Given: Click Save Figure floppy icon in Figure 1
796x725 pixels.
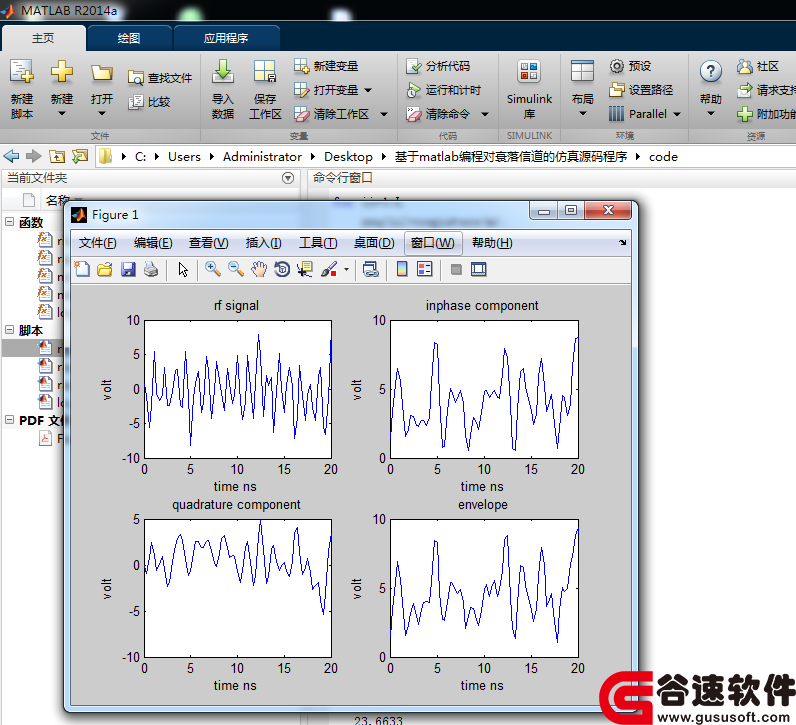Looking at the screenshot, I should click(x=128, y=269).
